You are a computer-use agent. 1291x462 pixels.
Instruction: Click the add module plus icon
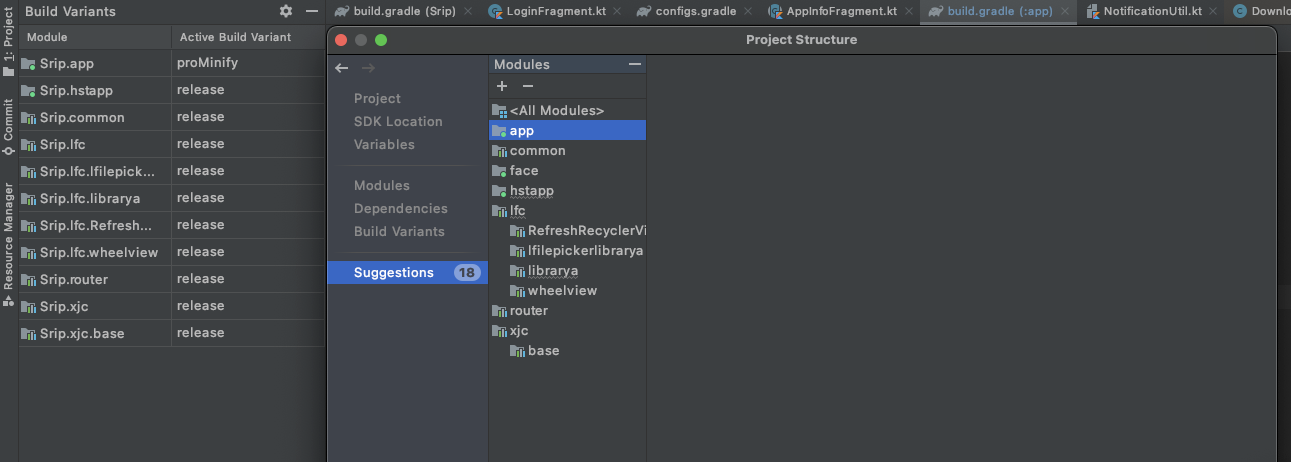[x=502, y=86]
